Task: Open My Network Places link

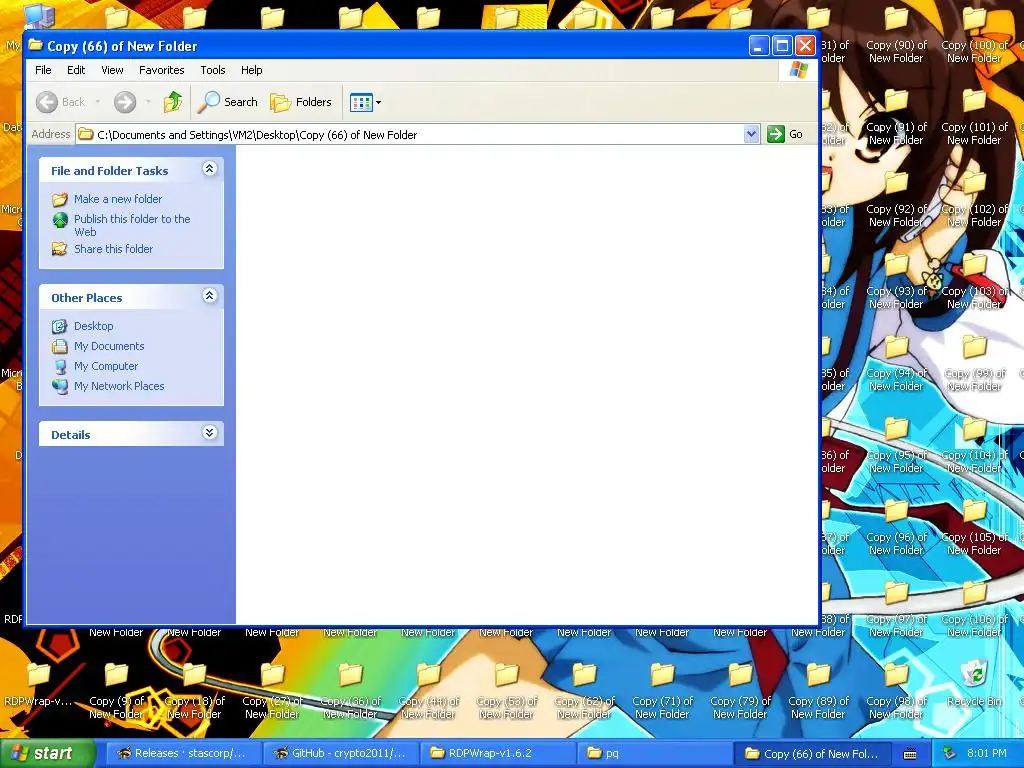Action: (119, 386)
